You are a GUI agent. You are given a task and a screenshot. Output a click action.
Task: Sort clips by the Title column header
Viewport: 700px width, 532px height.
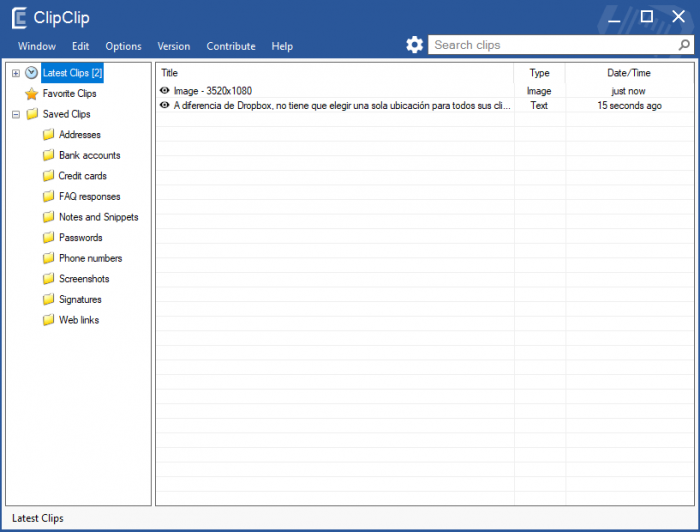coord(335,73)
